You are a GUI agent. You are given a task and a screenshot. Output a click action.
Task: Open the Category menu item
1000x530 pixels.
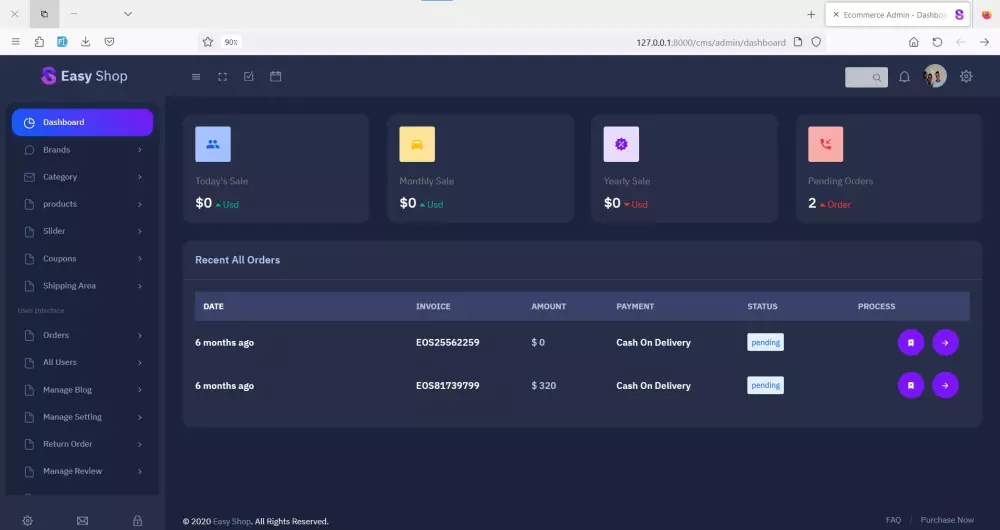pos(82,177)
